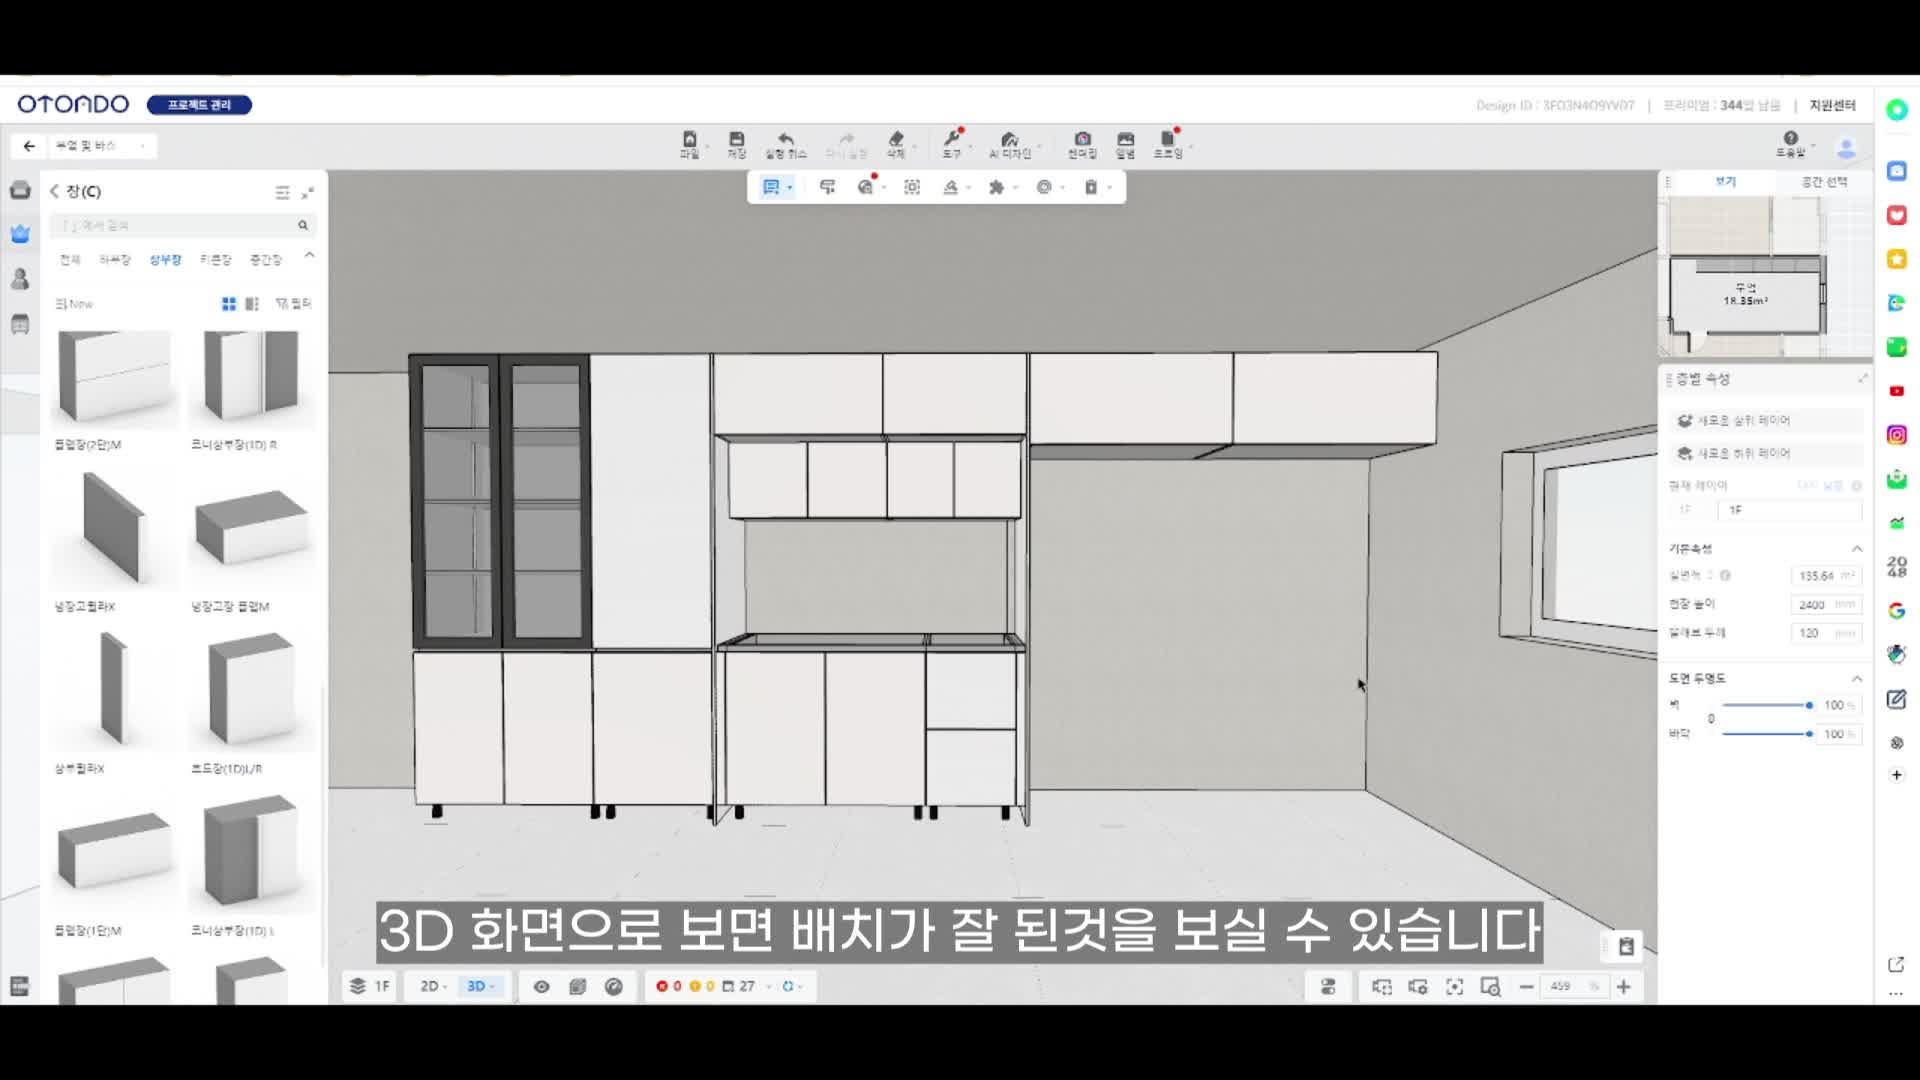The height and width of the screenshot is (1080, 1920).
Task: Adjust the wall transparency slider handle
Action: [1809, 706]
